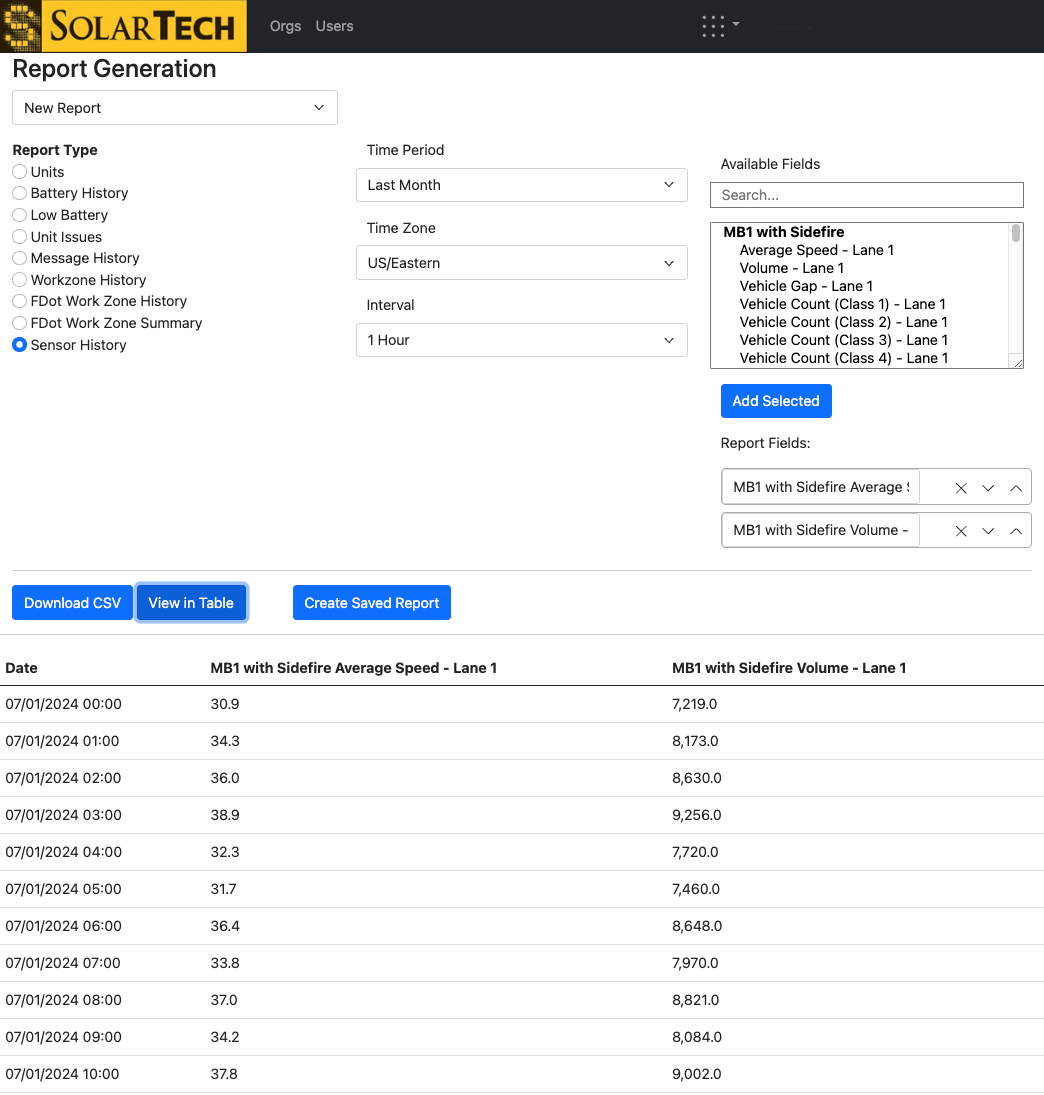Screen dimensions: 1044x1095
Task: Select Vehicle Gap - Lane 1 field
Action: click(806, 286)
